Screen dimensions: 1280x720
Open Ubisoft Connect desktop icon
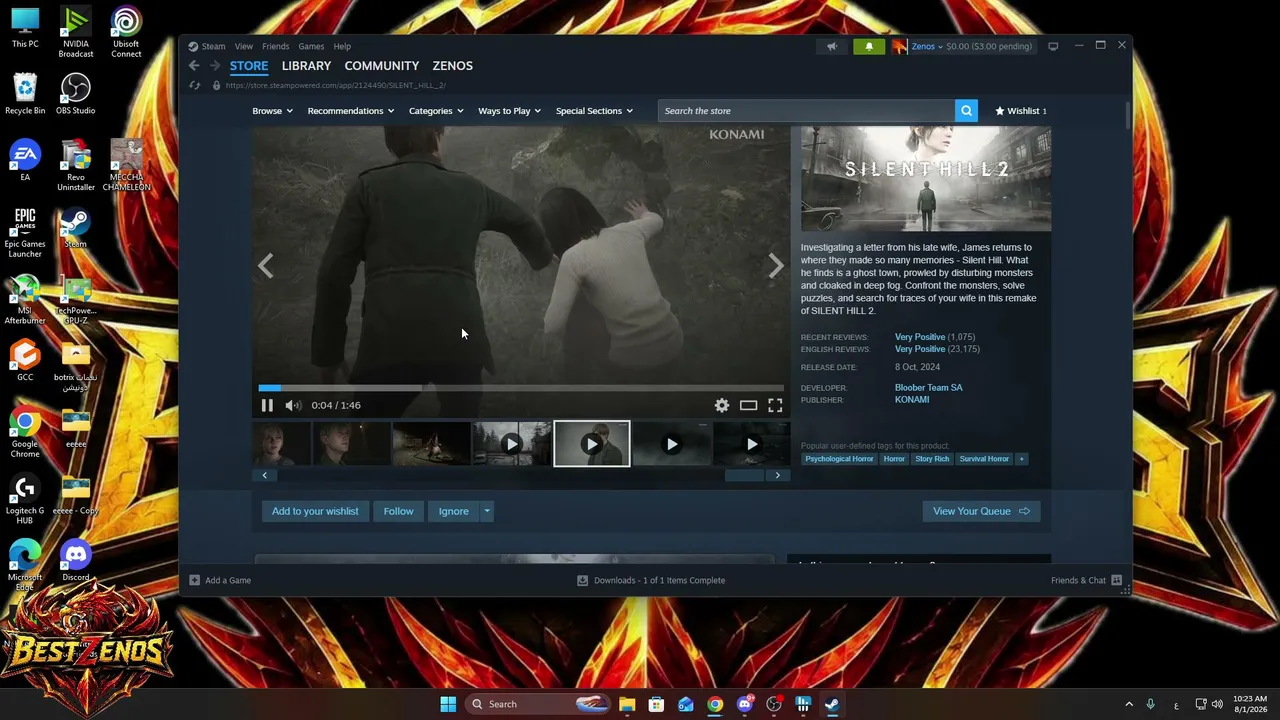pos(126,32)
